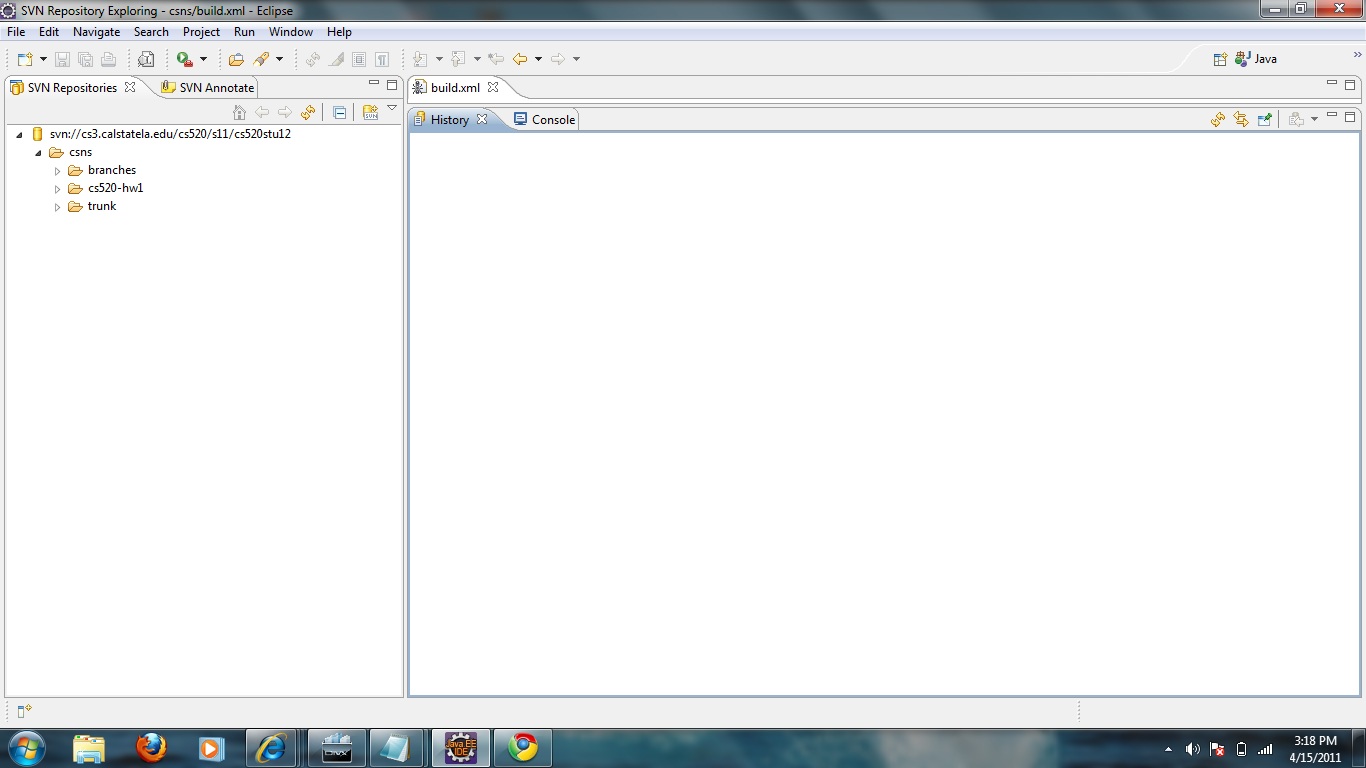Expand the branches folder
This screenshot has height=768, width=1366.
[58, 171]
